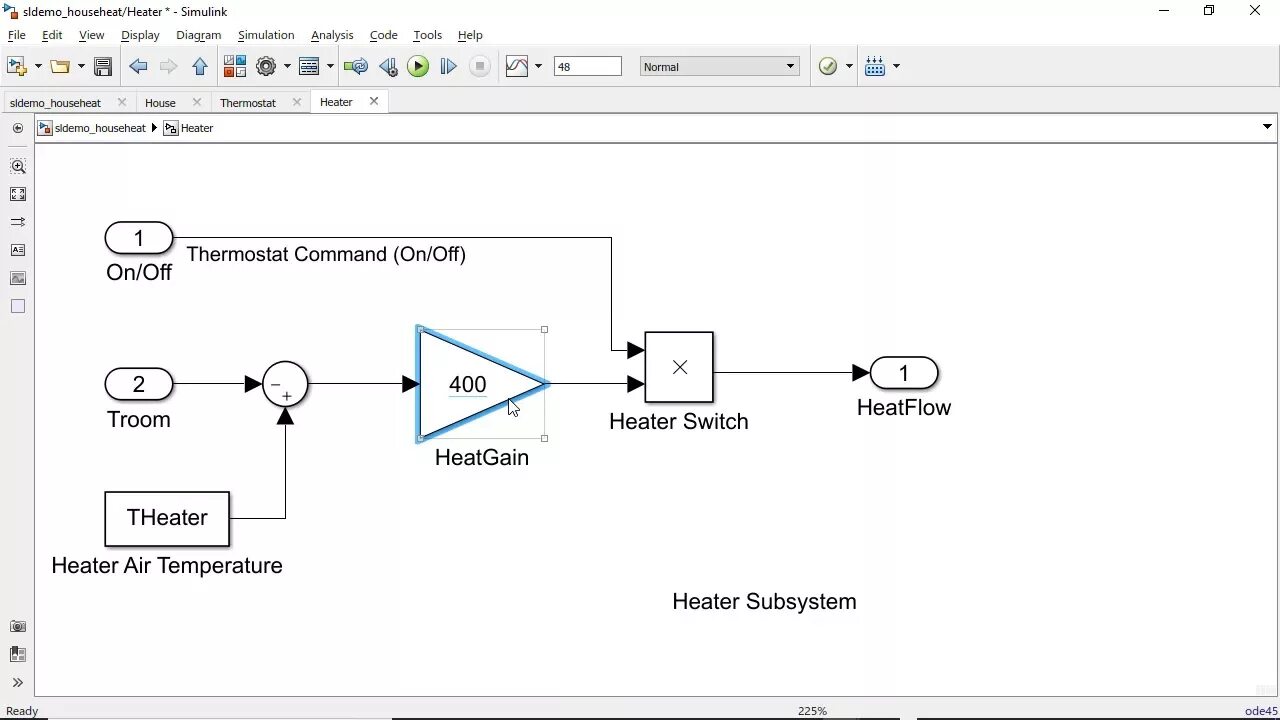1280x720 pixels.
Task: Run the simulation with the Play button
Action: pos(418,66)
